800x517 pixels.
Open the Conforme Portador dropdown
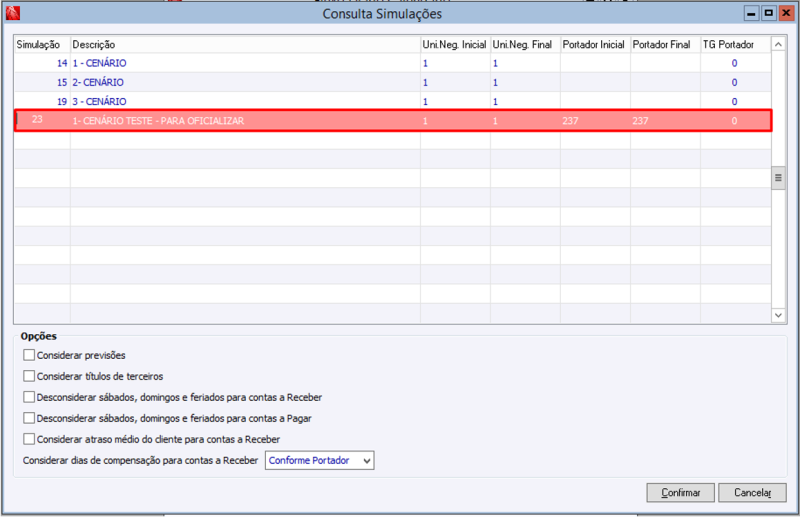click(319, 460)
